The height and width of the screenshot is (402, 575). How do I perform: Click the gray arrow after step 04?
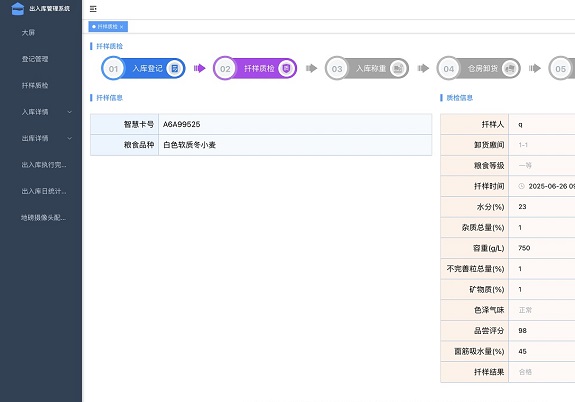pyautogui.click(x=535, y=68)
